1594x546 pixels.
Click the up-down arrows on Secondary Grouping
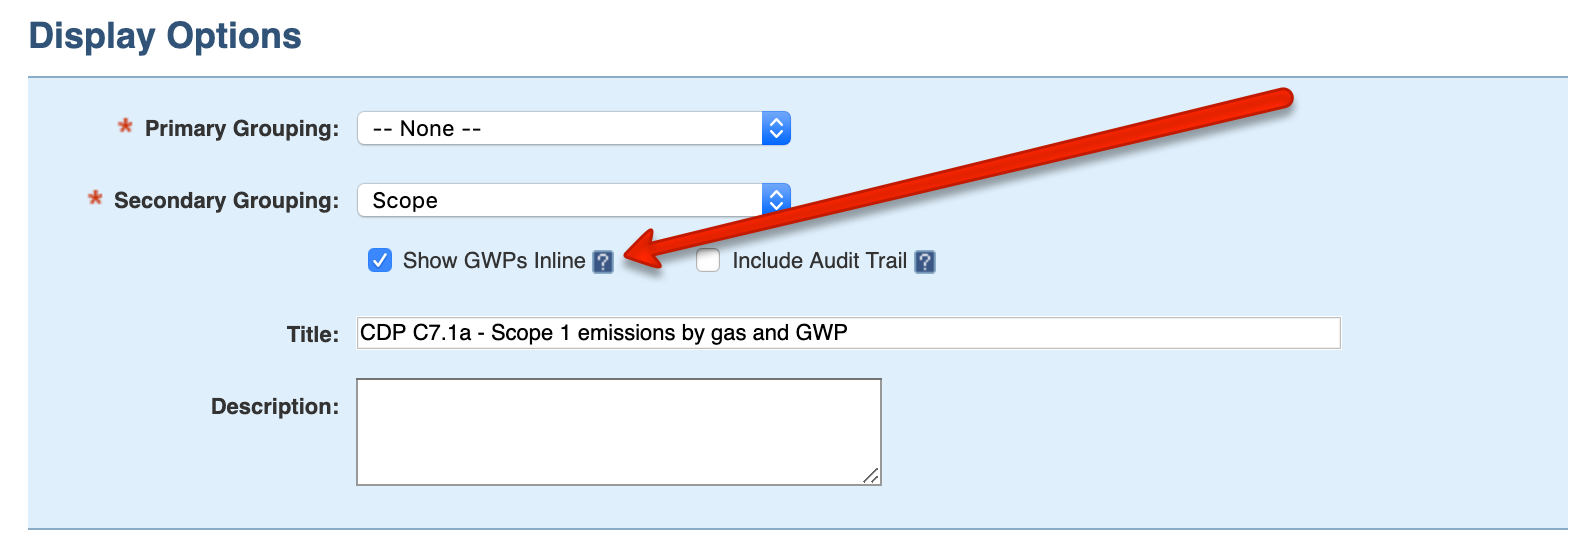(x=776, y=200)
